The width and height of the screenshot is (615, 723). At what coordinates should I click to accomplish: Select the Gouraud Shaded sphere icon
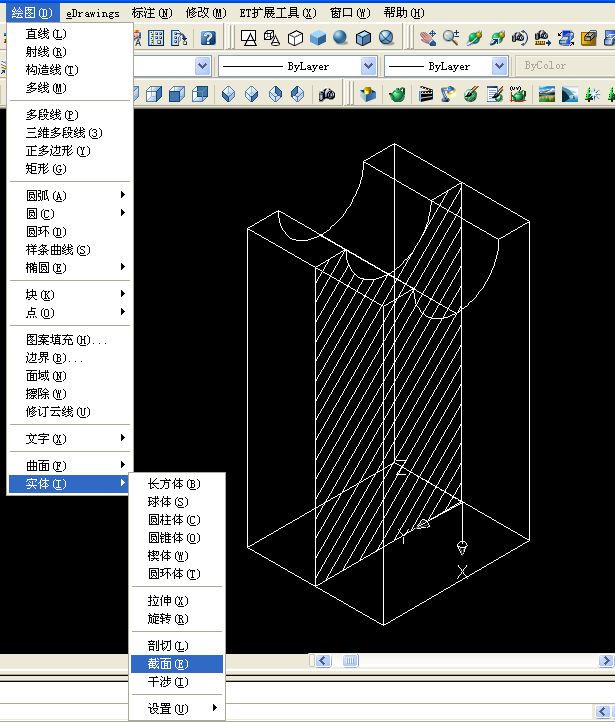[x=341, y=38]
